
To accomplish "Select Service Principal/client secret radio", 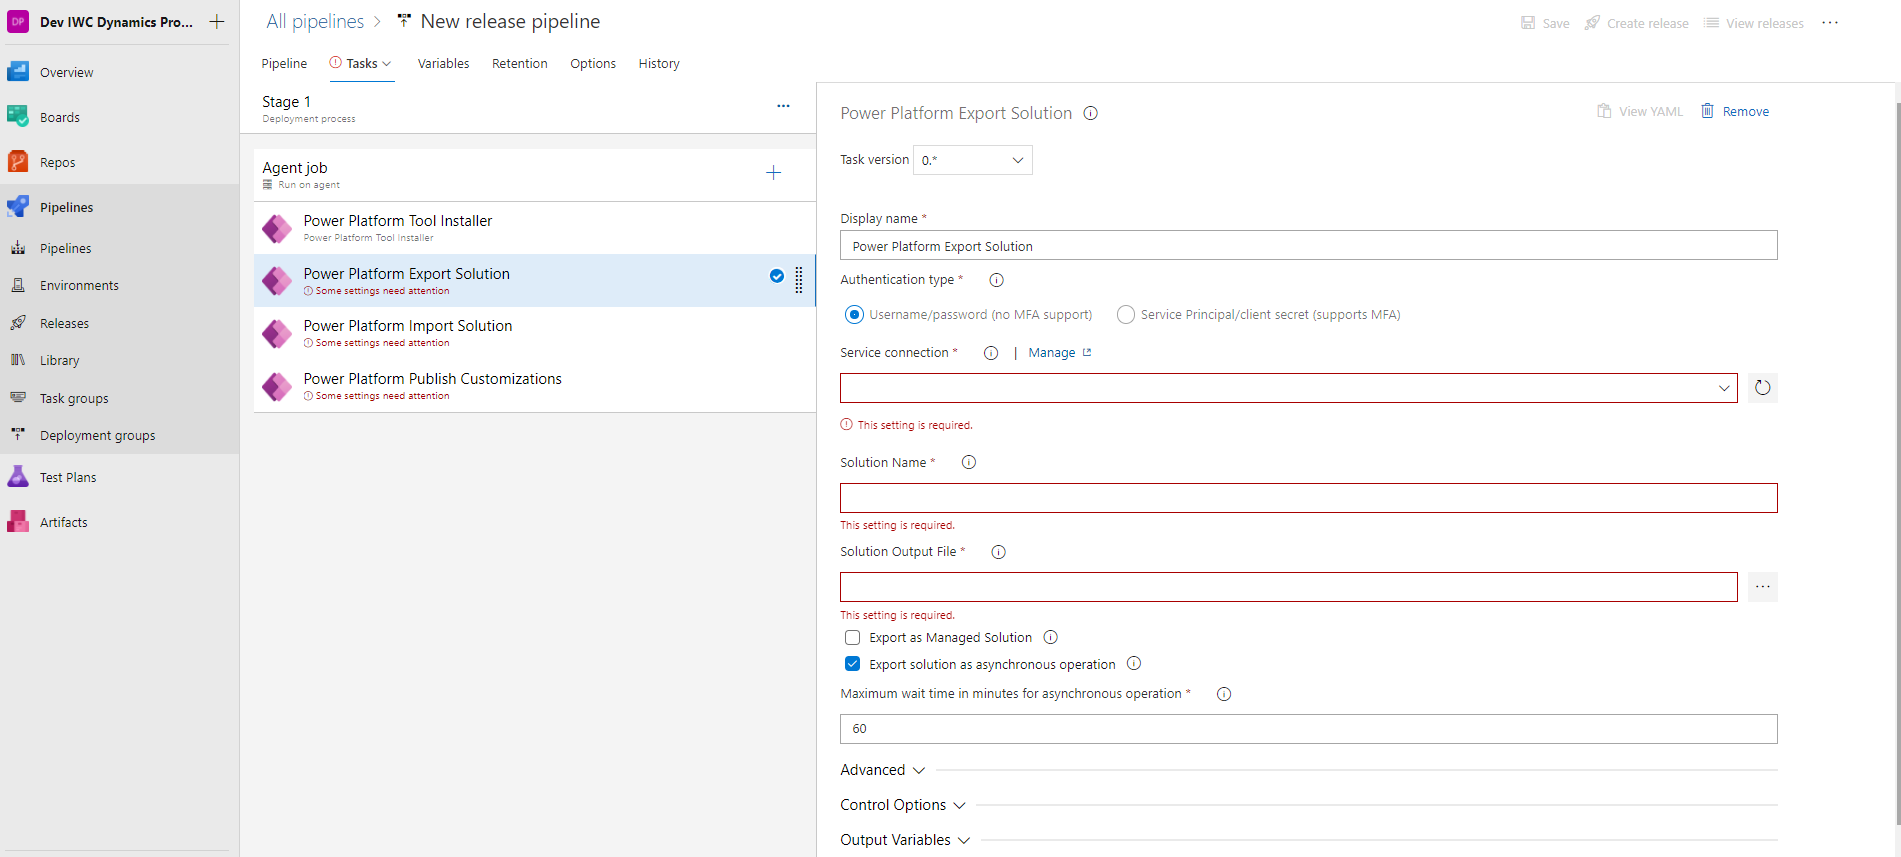I will [x=1126, y=315].
